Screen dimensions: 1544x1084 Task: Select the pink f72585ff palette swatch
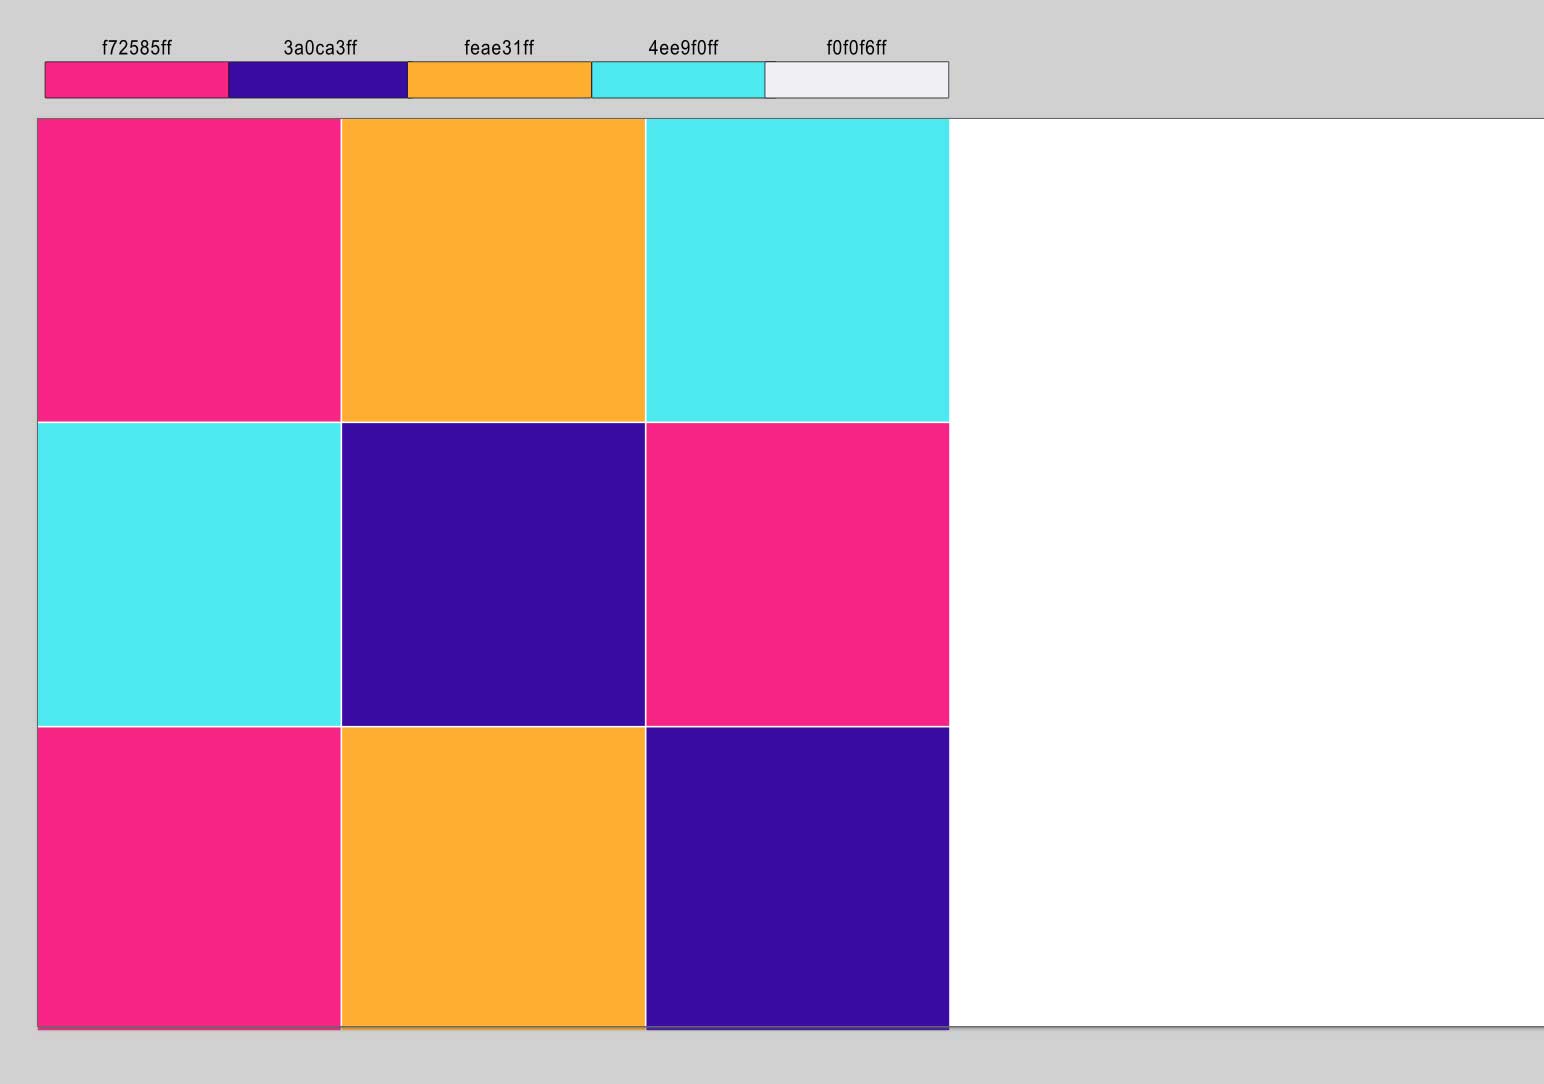pyautogui.click(x=136, y=80)
